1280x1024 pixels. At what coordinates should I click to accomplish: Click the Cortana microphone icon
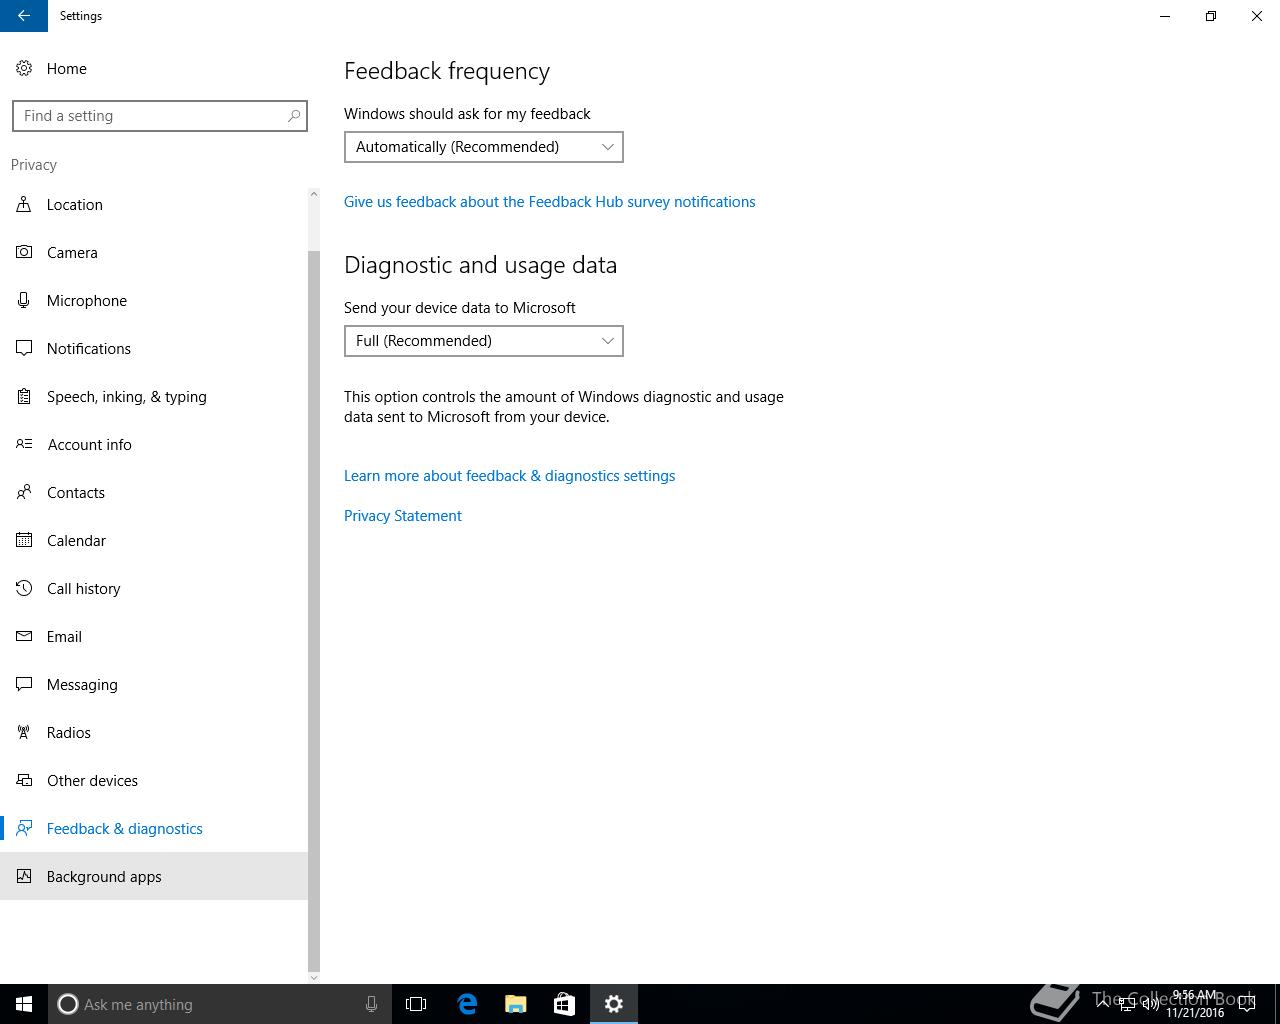tap(371, 1004)
